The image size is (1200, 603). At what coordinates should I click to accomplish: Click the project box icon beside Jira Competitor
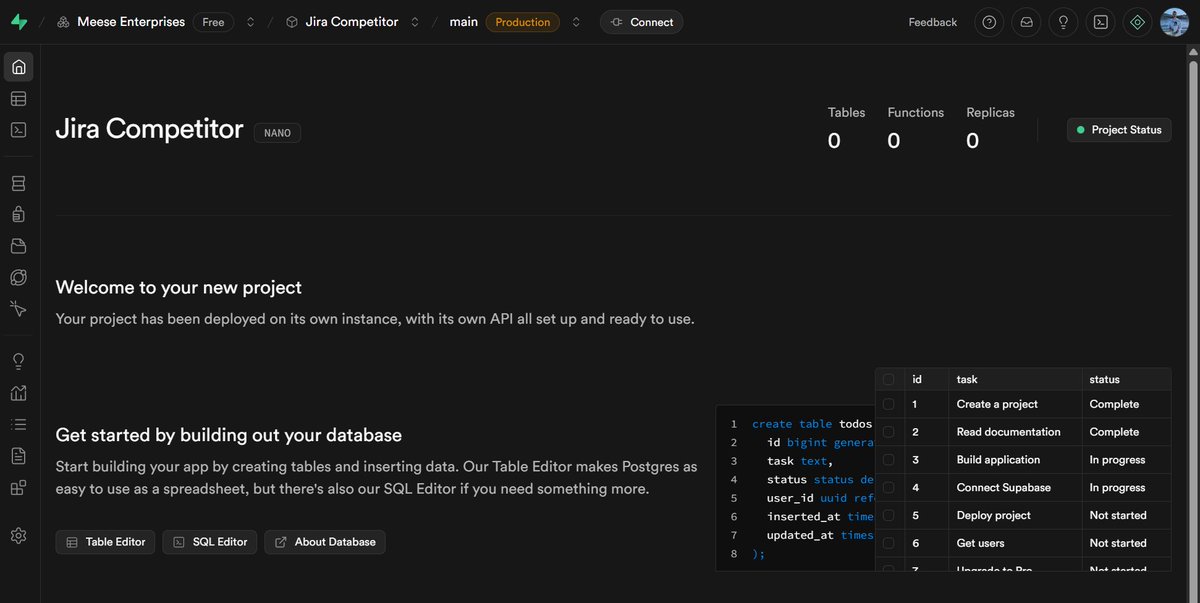pos(292,22)
